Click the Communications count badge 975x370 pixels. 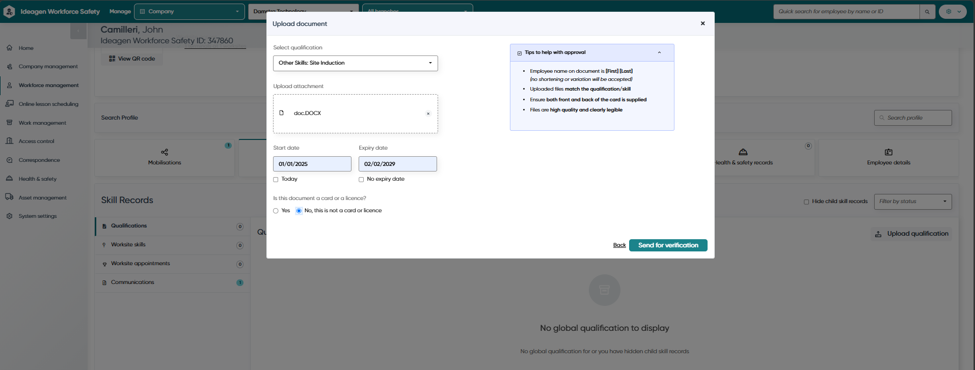pos(239,282)
